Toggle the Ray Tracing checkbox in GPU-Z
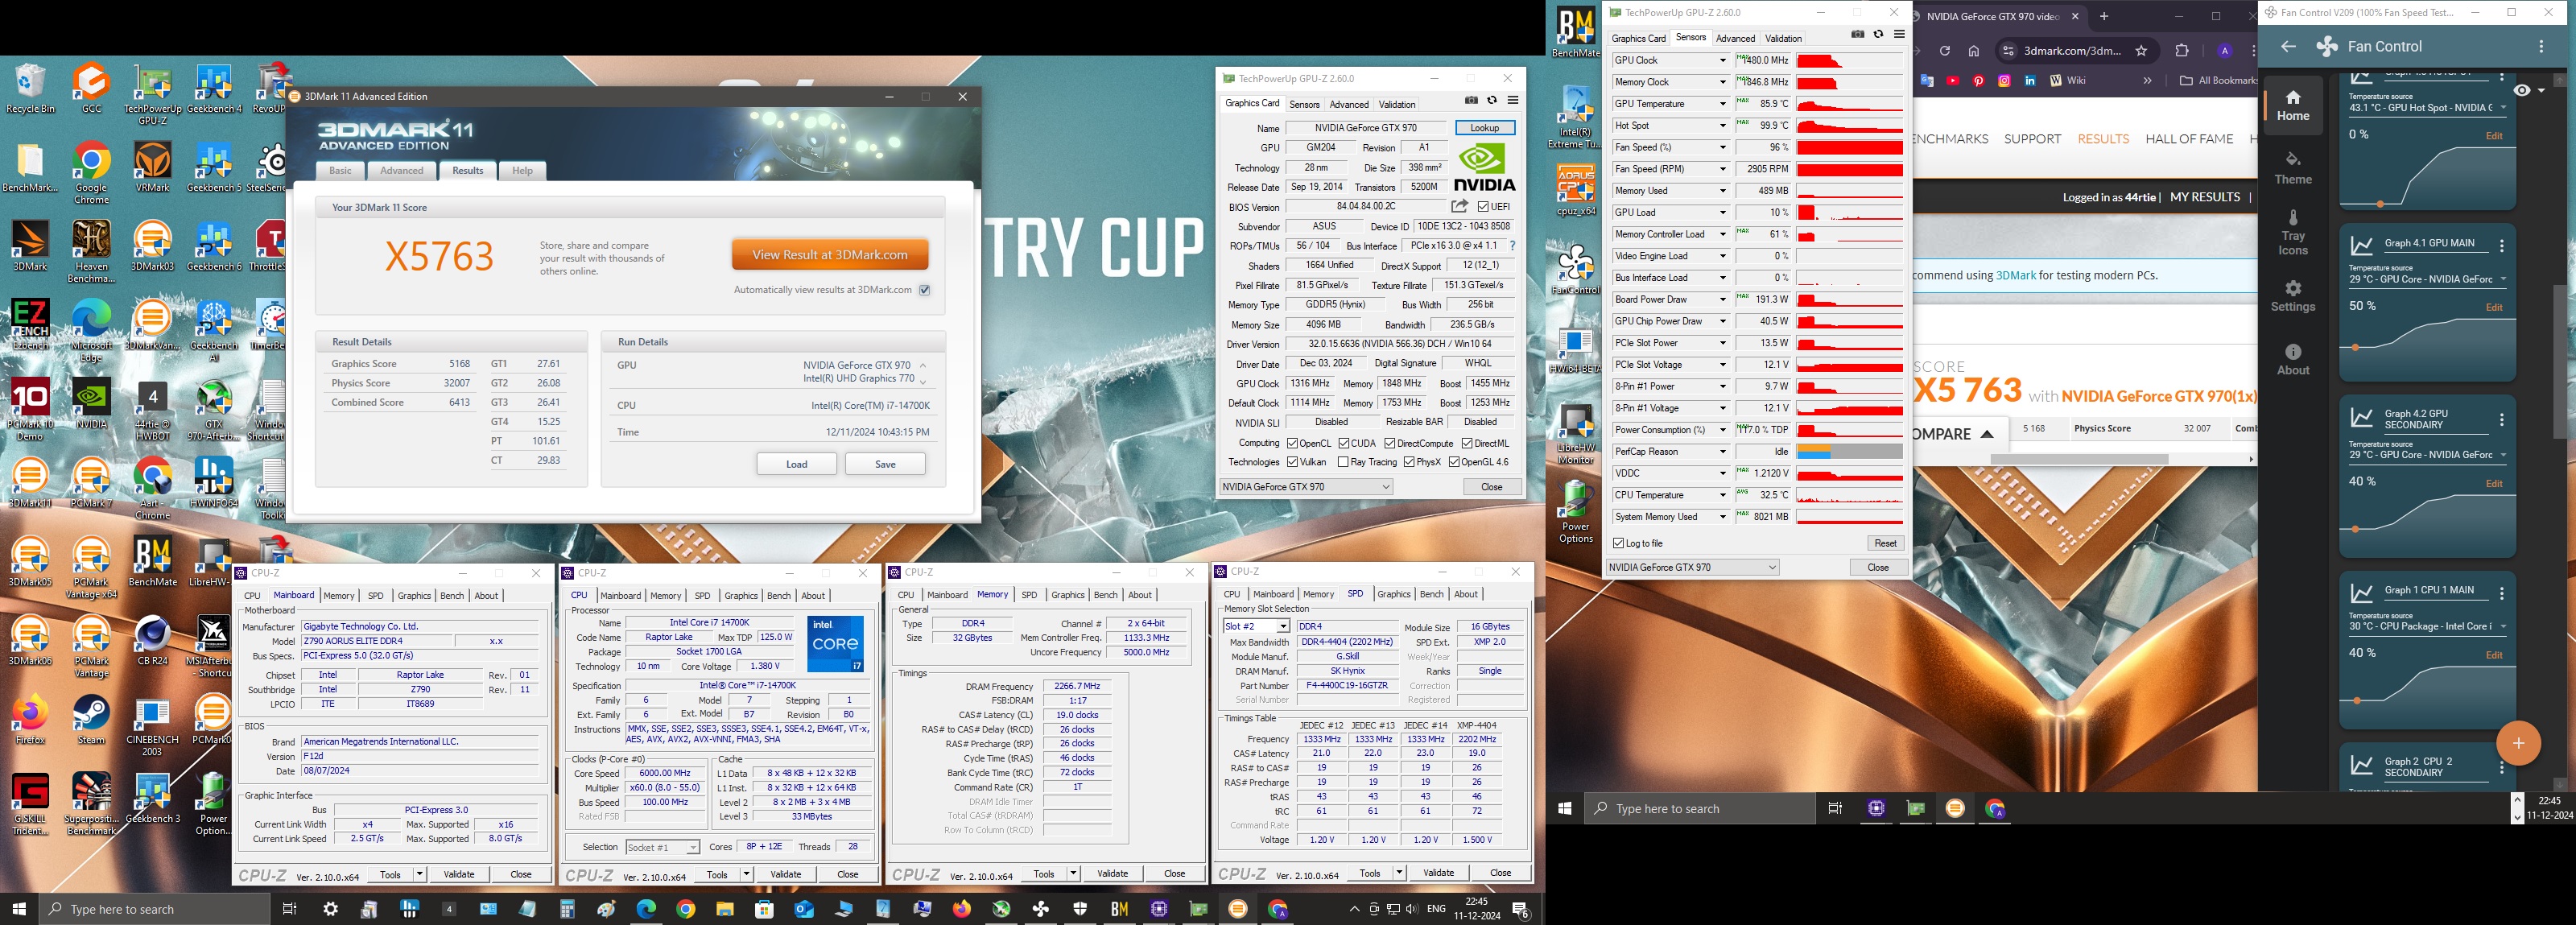The height and width of the screenshot is (925, 2576). pyautogui.click(x=1343, y=462)
